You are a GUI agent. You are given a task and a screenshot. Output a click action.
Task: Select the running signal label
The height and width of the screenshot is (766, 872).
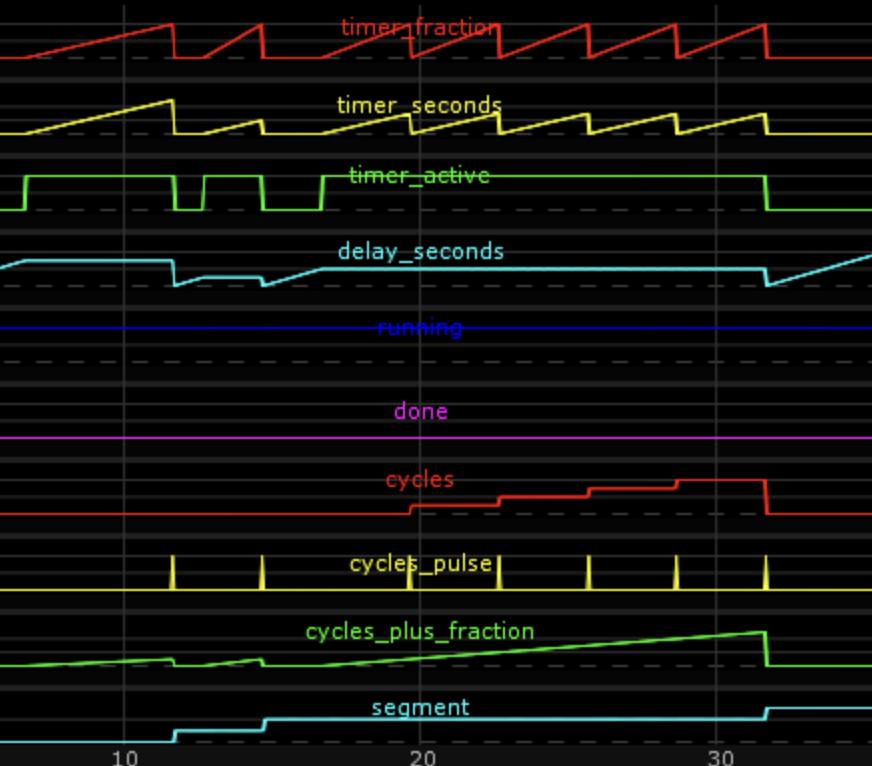click(420, 328)
